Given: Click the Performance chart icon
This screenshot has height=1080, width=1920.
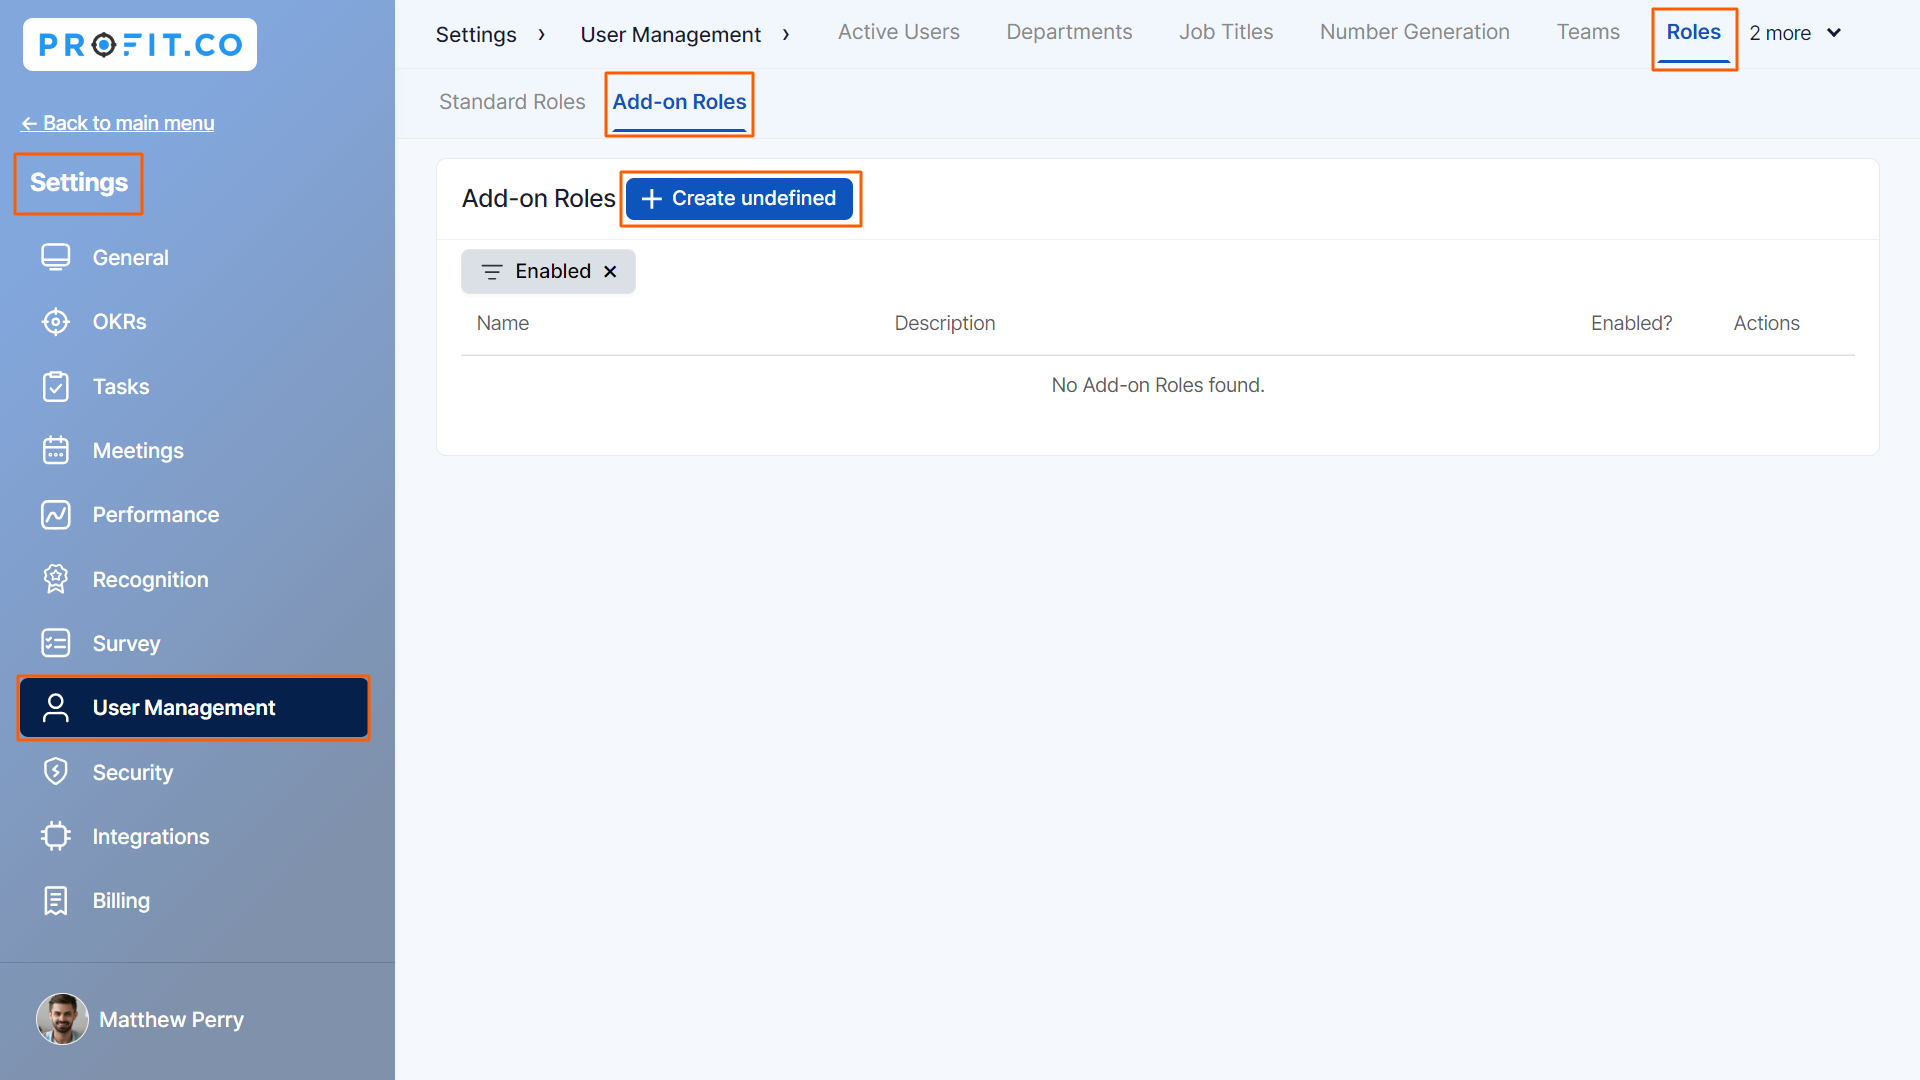Looking at the screenshot, I should point(56,515).
